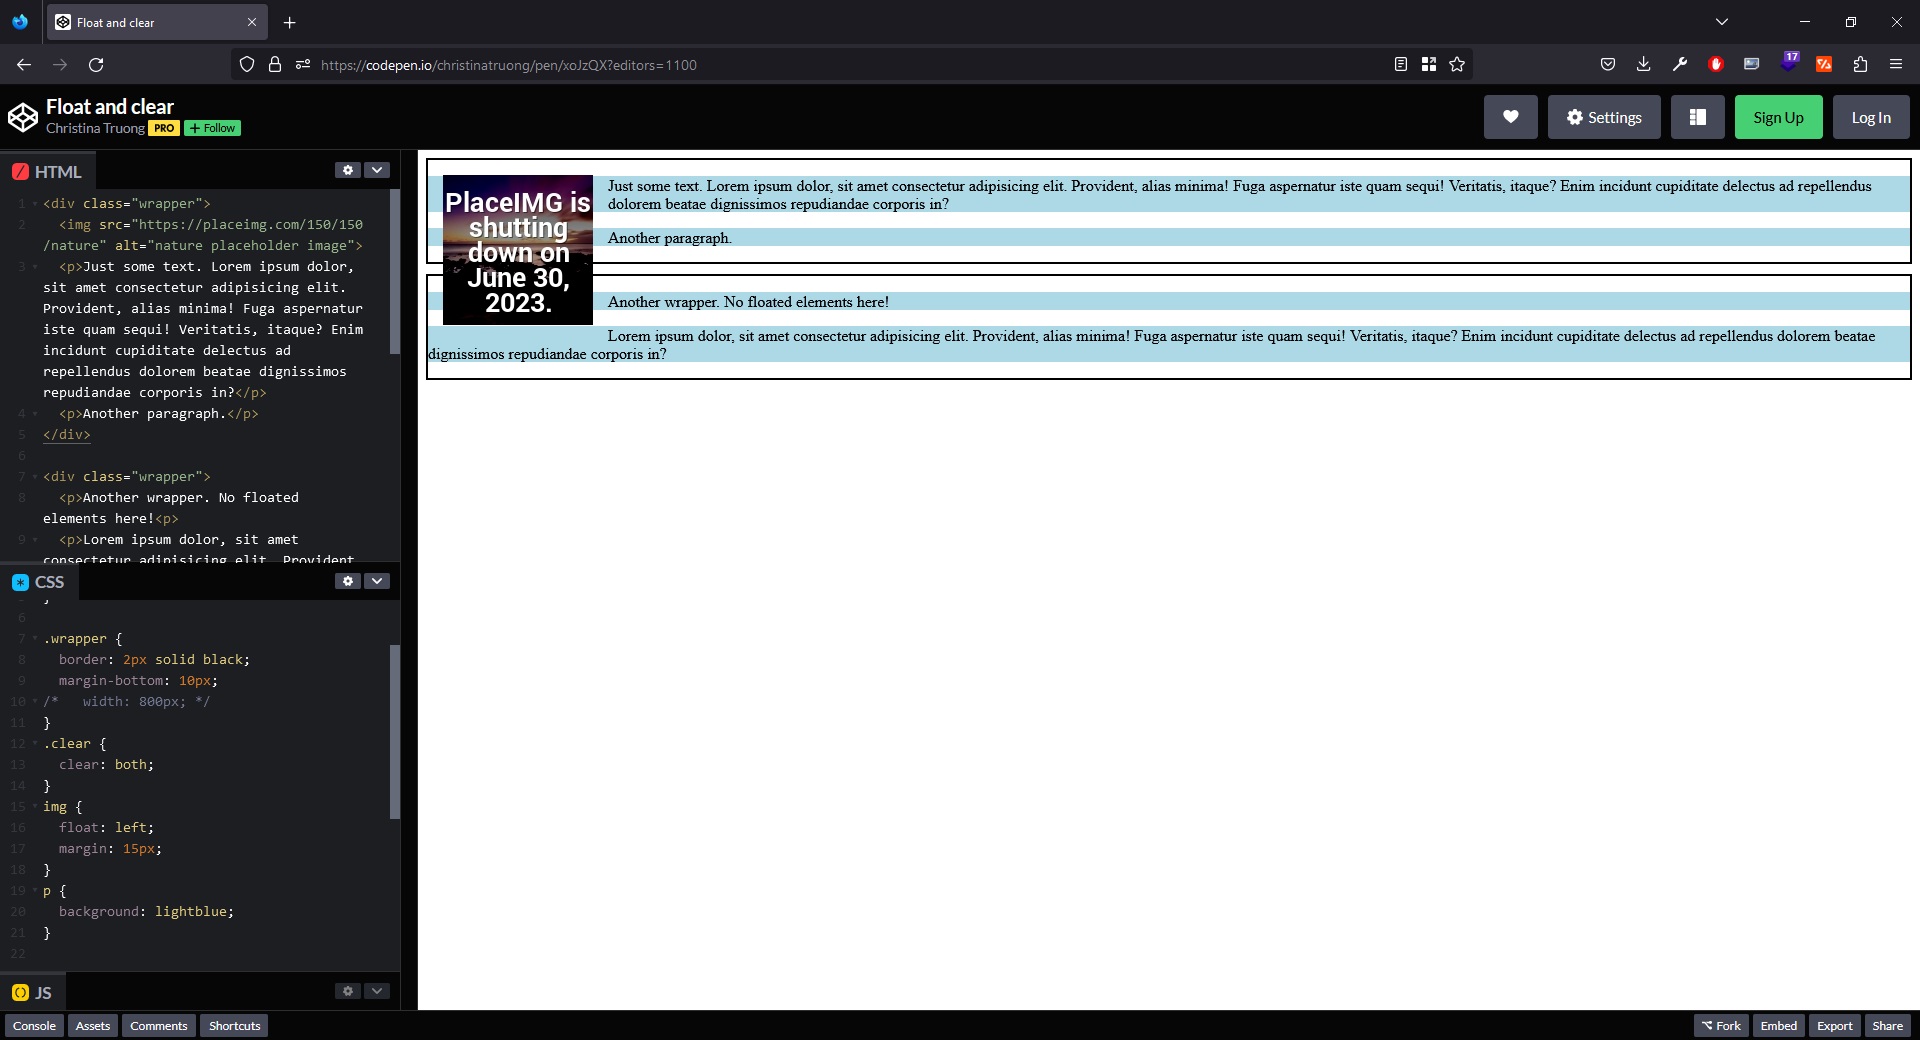Click the PlaceIMG placeholder image
Viewport: 1920px width, 1040px height.
point(518,250)
